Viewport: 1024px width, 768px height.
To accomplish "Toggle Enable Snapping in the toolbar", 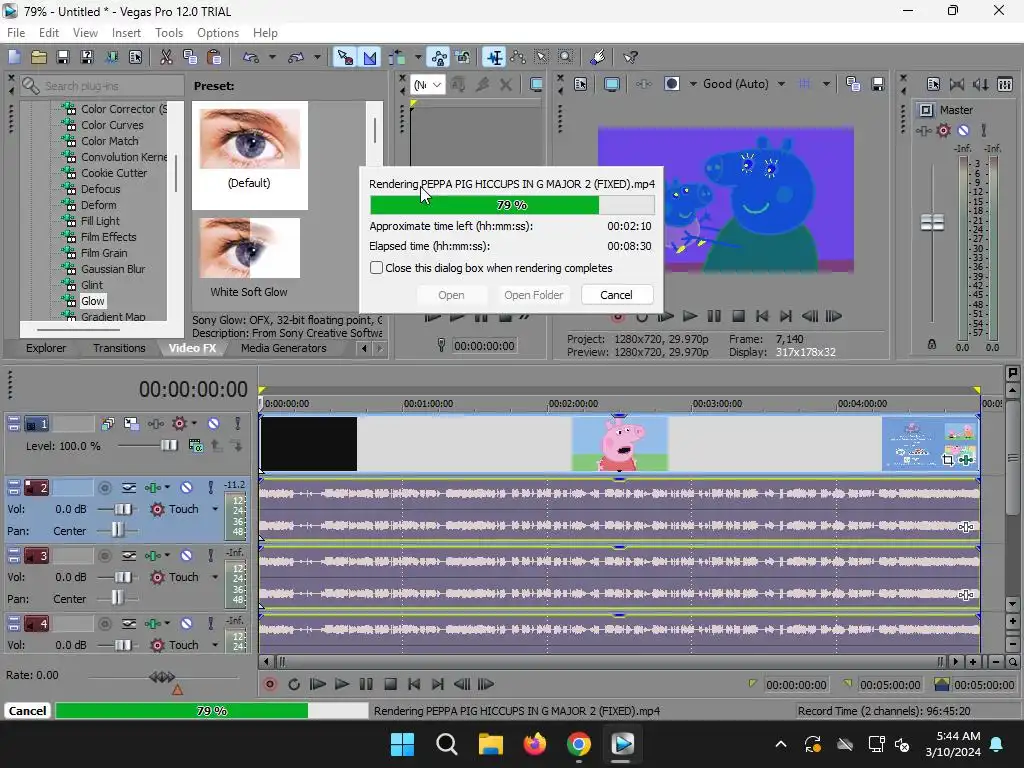I will (x=345, y=57).
